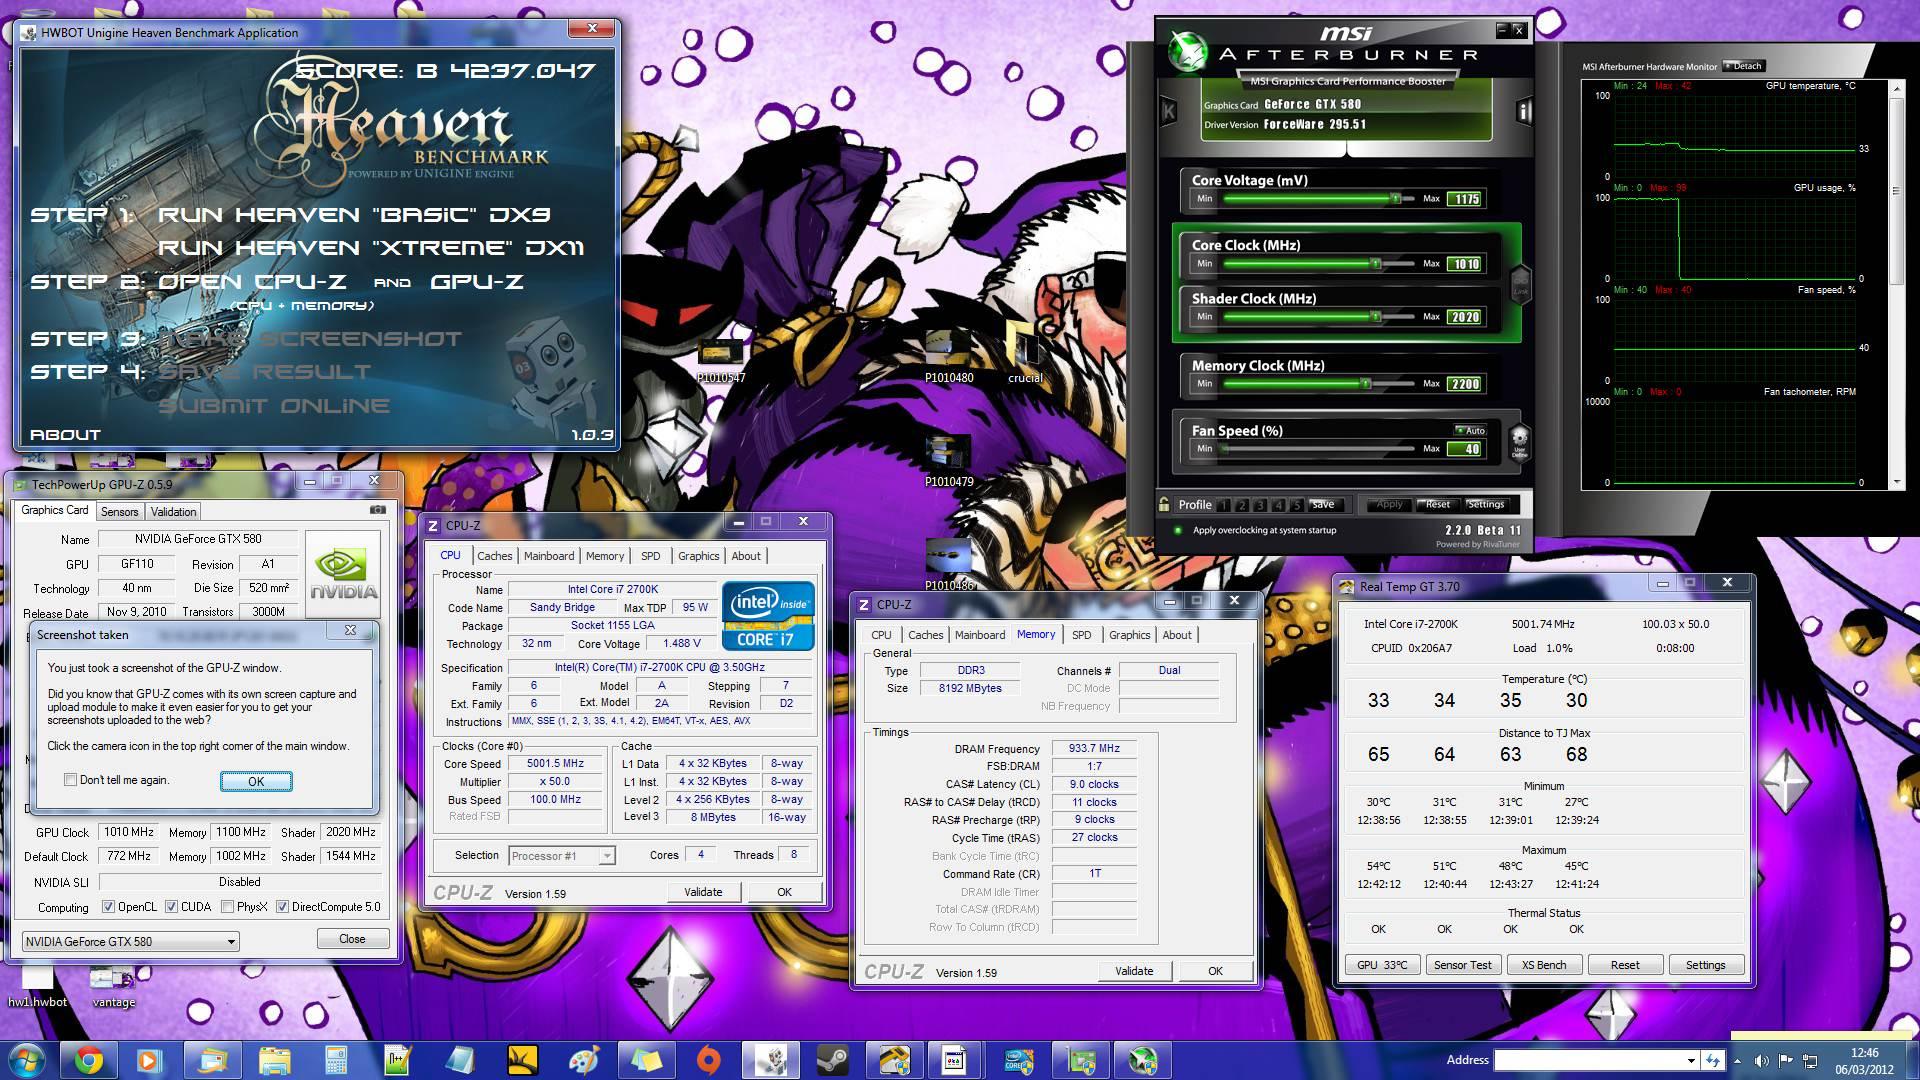The height and width of the screenshot is (1080, 1920).
Task: Click the Sensor Test button in Real Temp
Action: point(1462,965)
